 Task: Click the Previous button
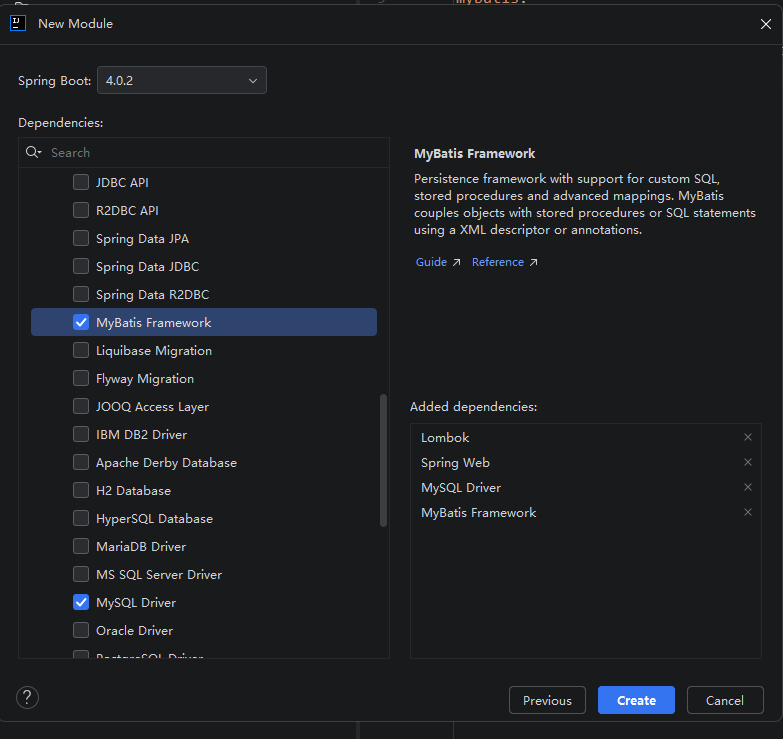pyautogui.click(x=547, y=700)
